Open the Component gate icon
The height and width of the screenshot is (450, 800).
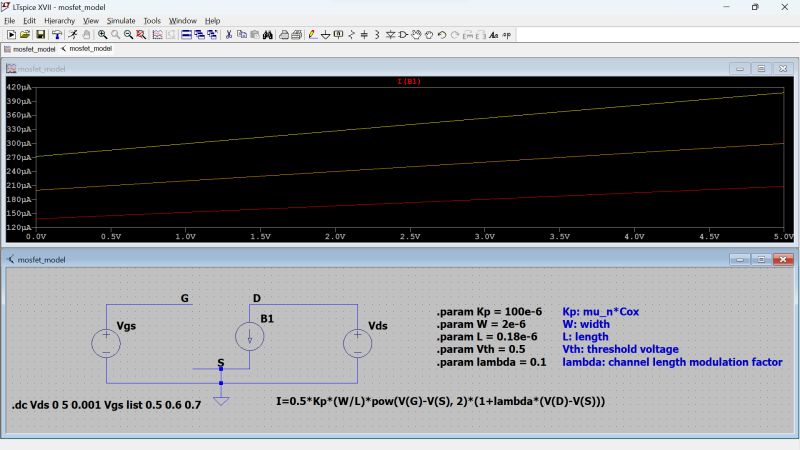(403, 35)
